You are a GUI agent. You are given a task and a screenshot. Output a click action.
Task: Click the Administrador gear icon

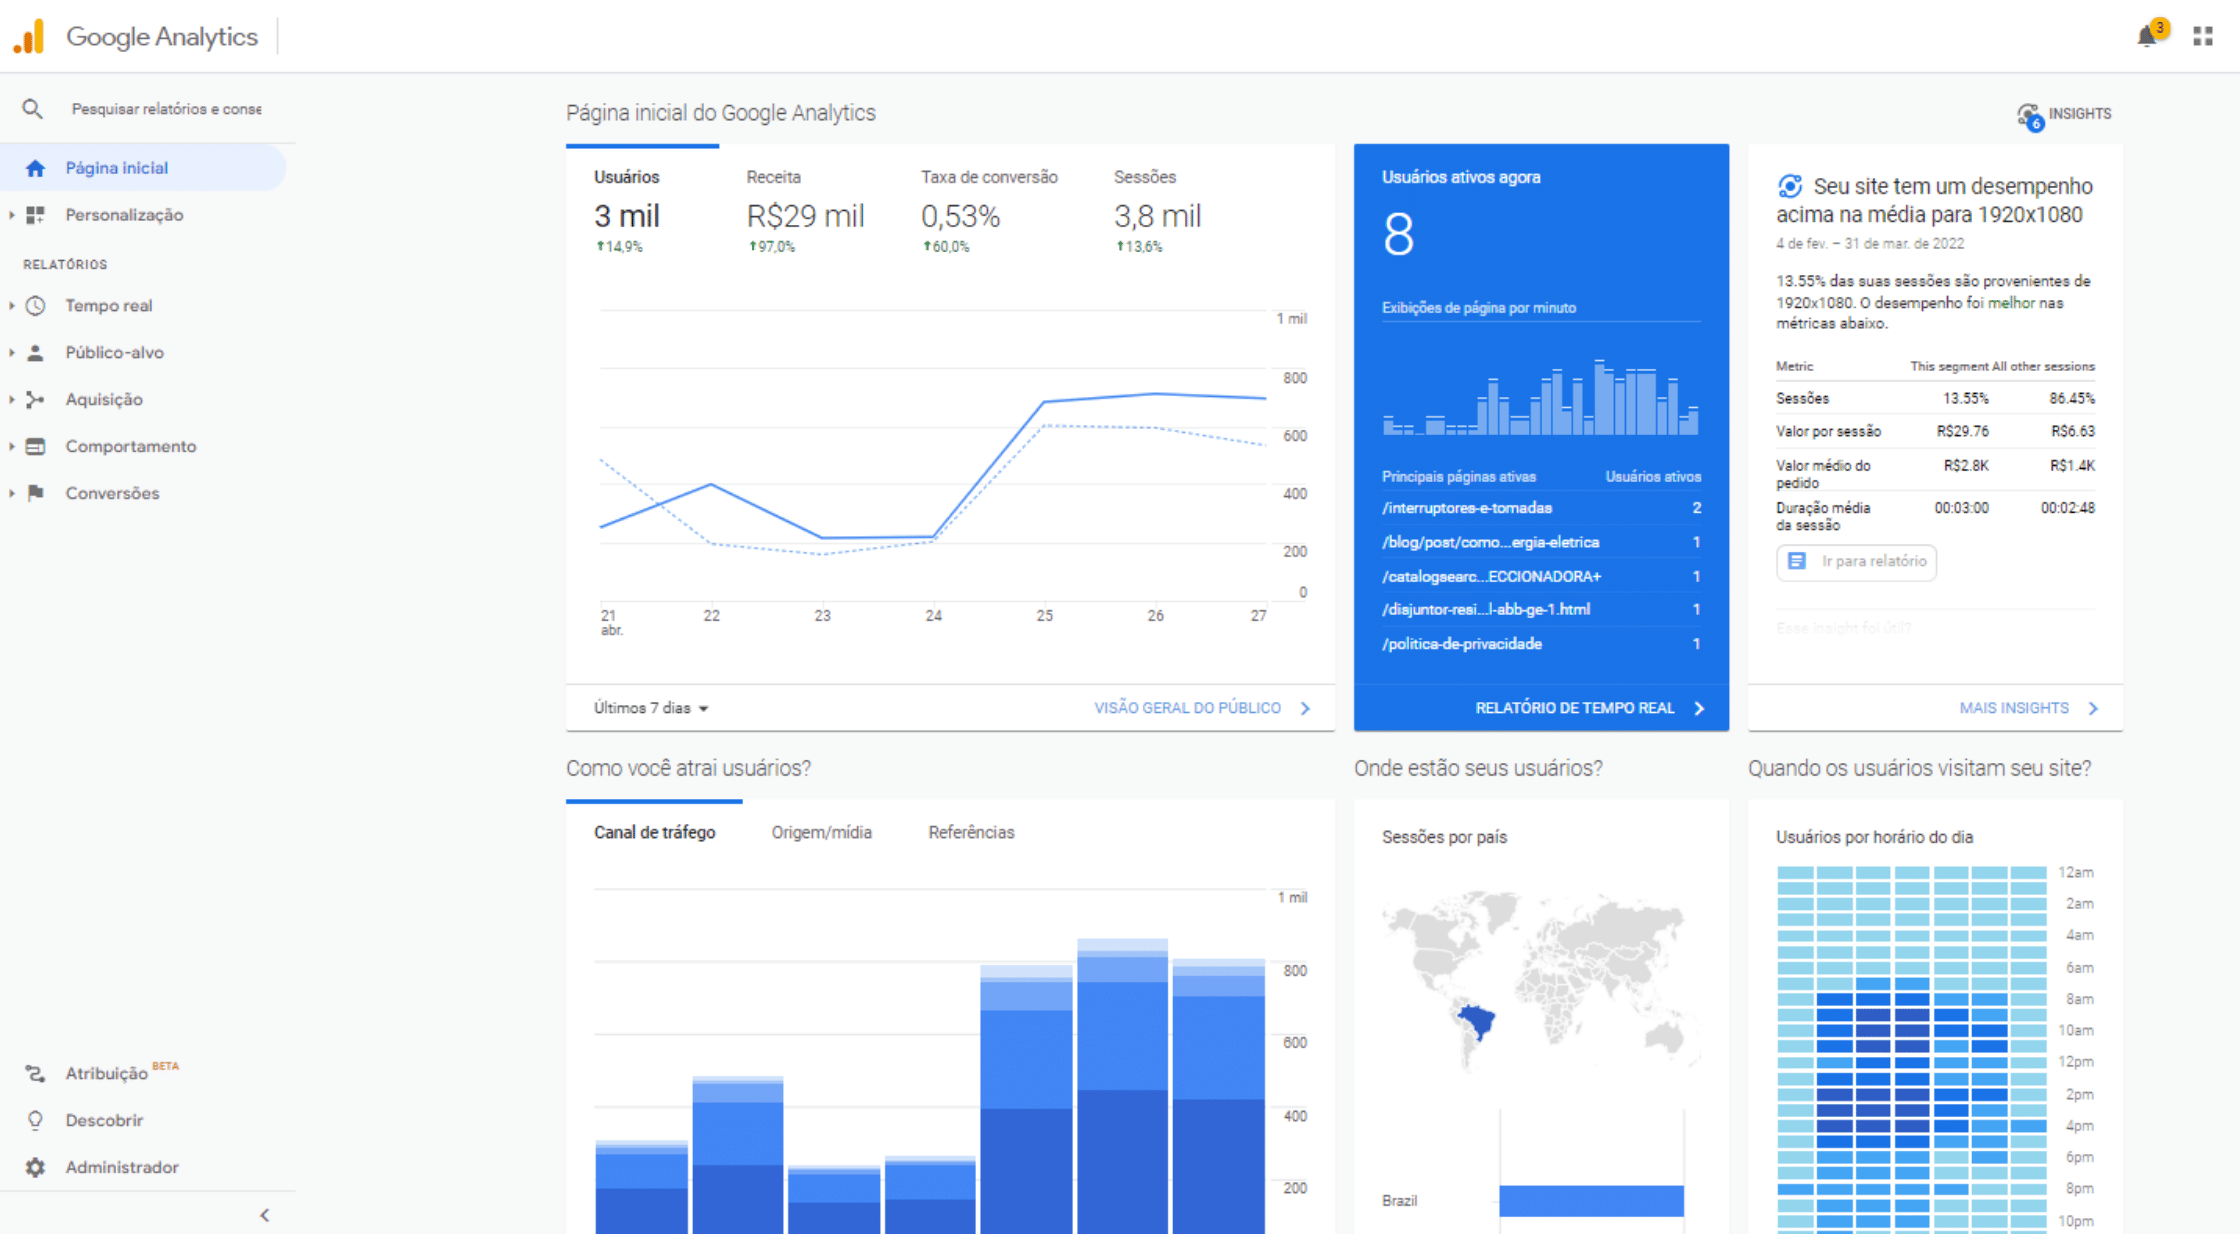35,1168
